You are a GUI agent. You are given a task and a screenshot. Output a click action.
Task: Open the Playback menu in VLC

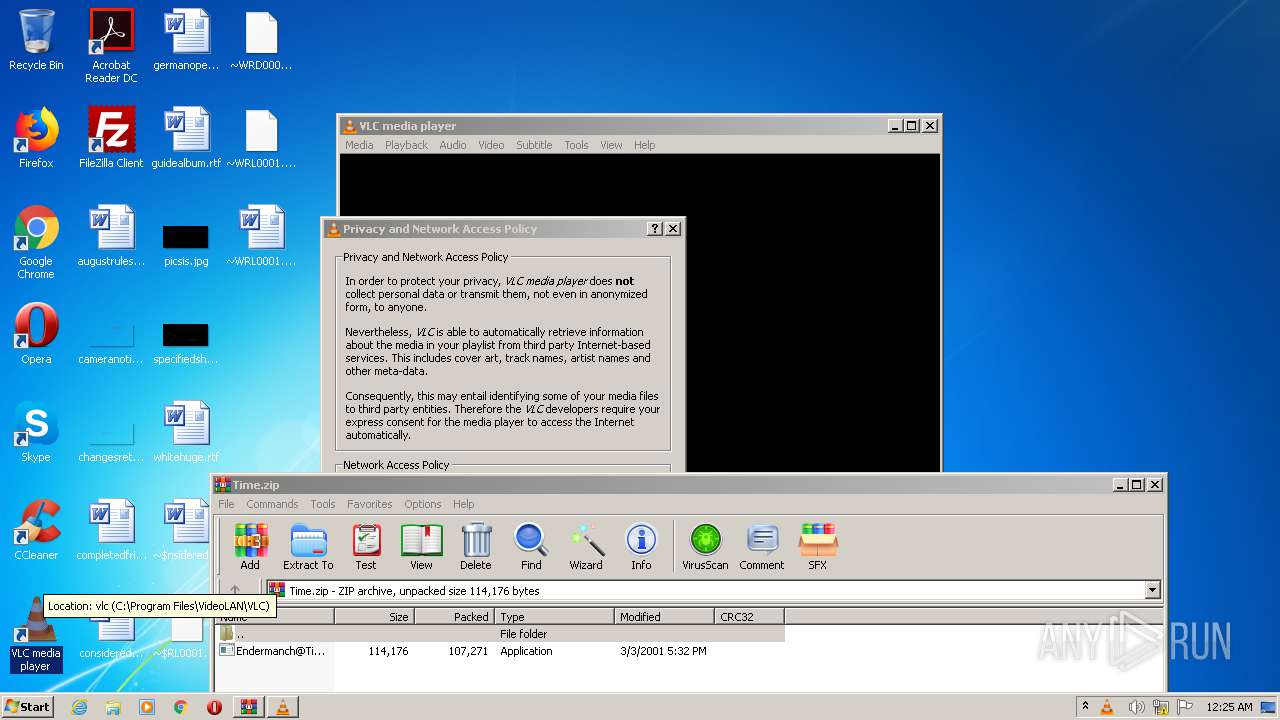(406, 145)
